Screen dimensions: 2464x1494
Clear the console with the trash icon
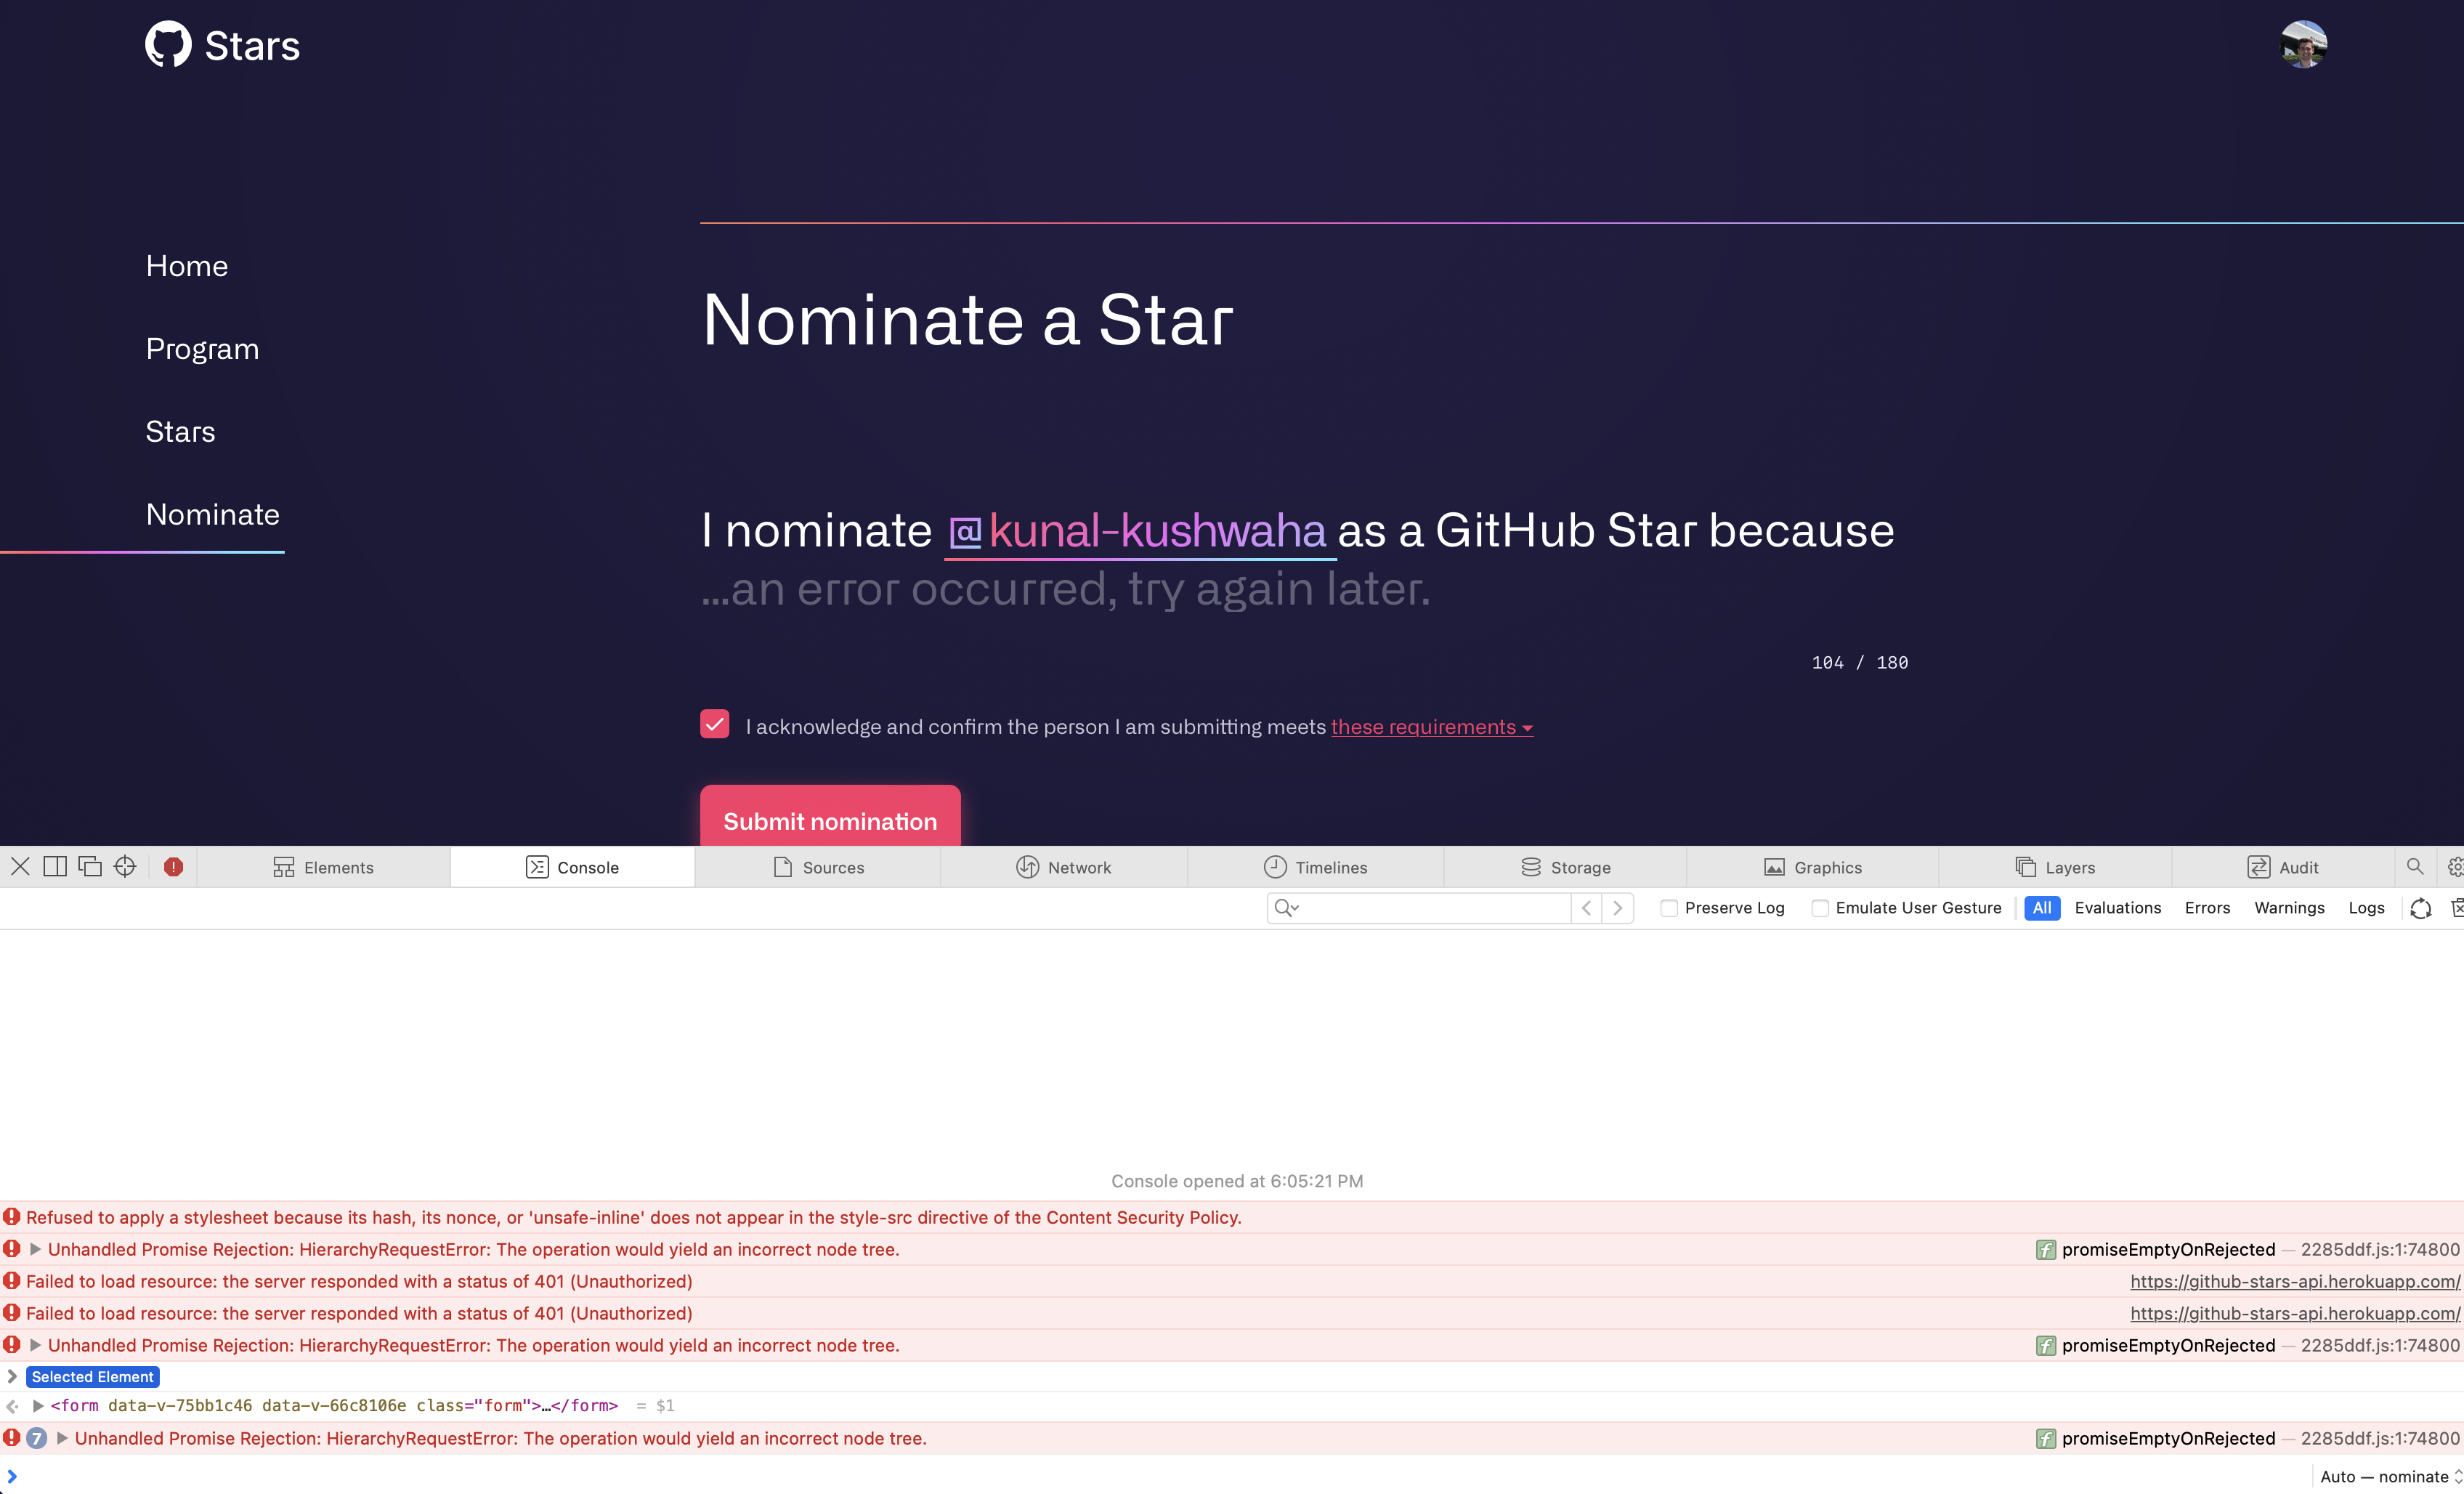(x=2459, y=908)
